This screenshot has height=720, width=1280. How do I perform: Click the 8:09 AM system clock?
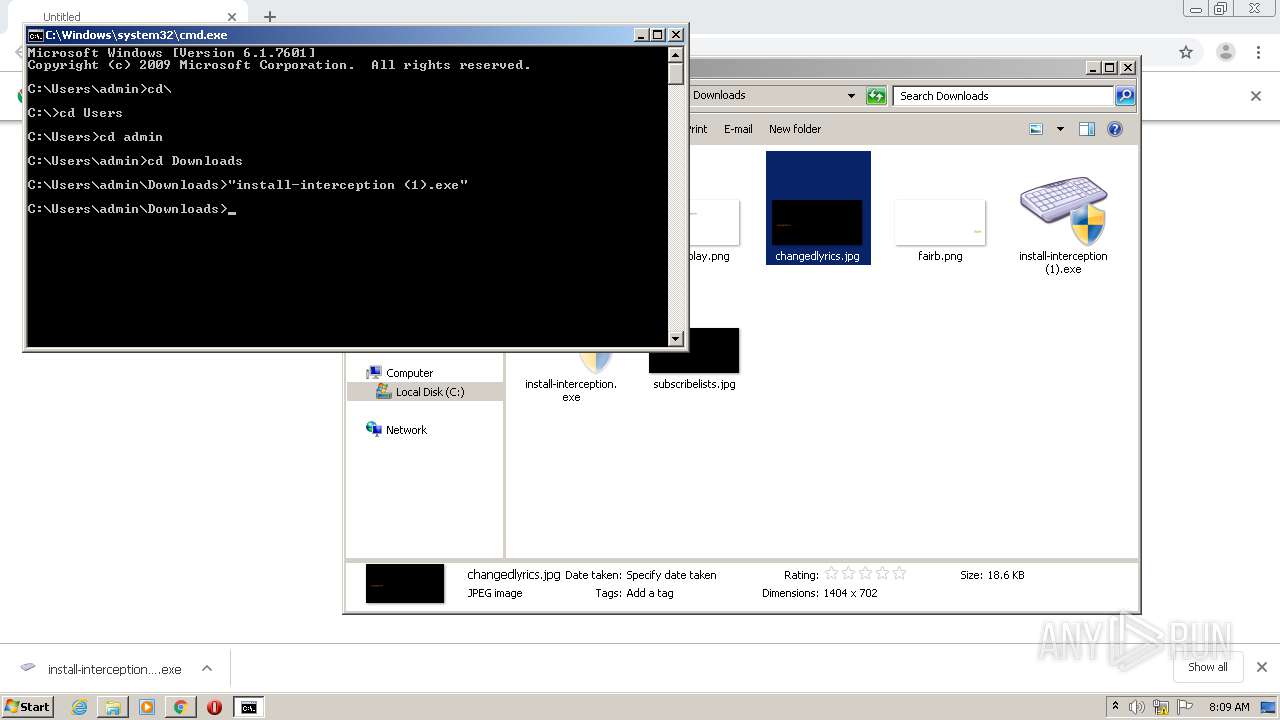[1229, 707]
